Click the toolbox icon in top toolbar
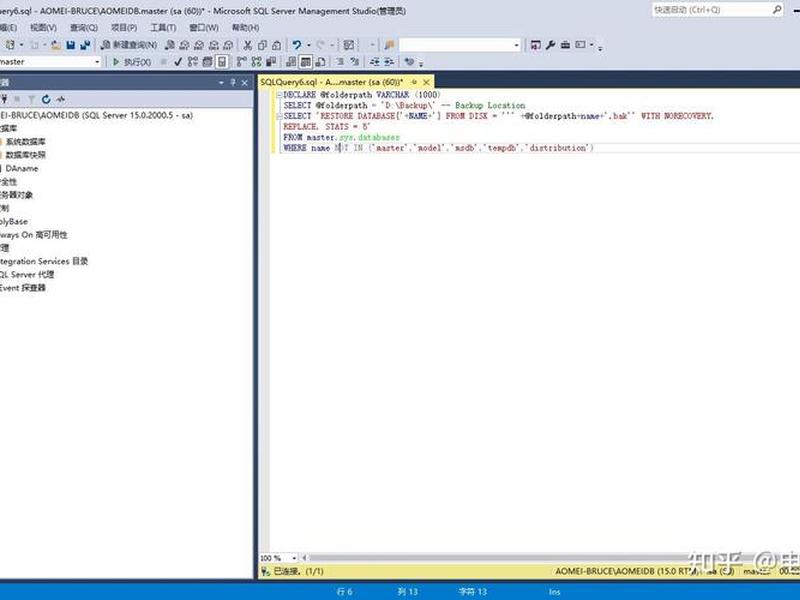The width and height of the screenshot is (800, 600). [565, 45]
